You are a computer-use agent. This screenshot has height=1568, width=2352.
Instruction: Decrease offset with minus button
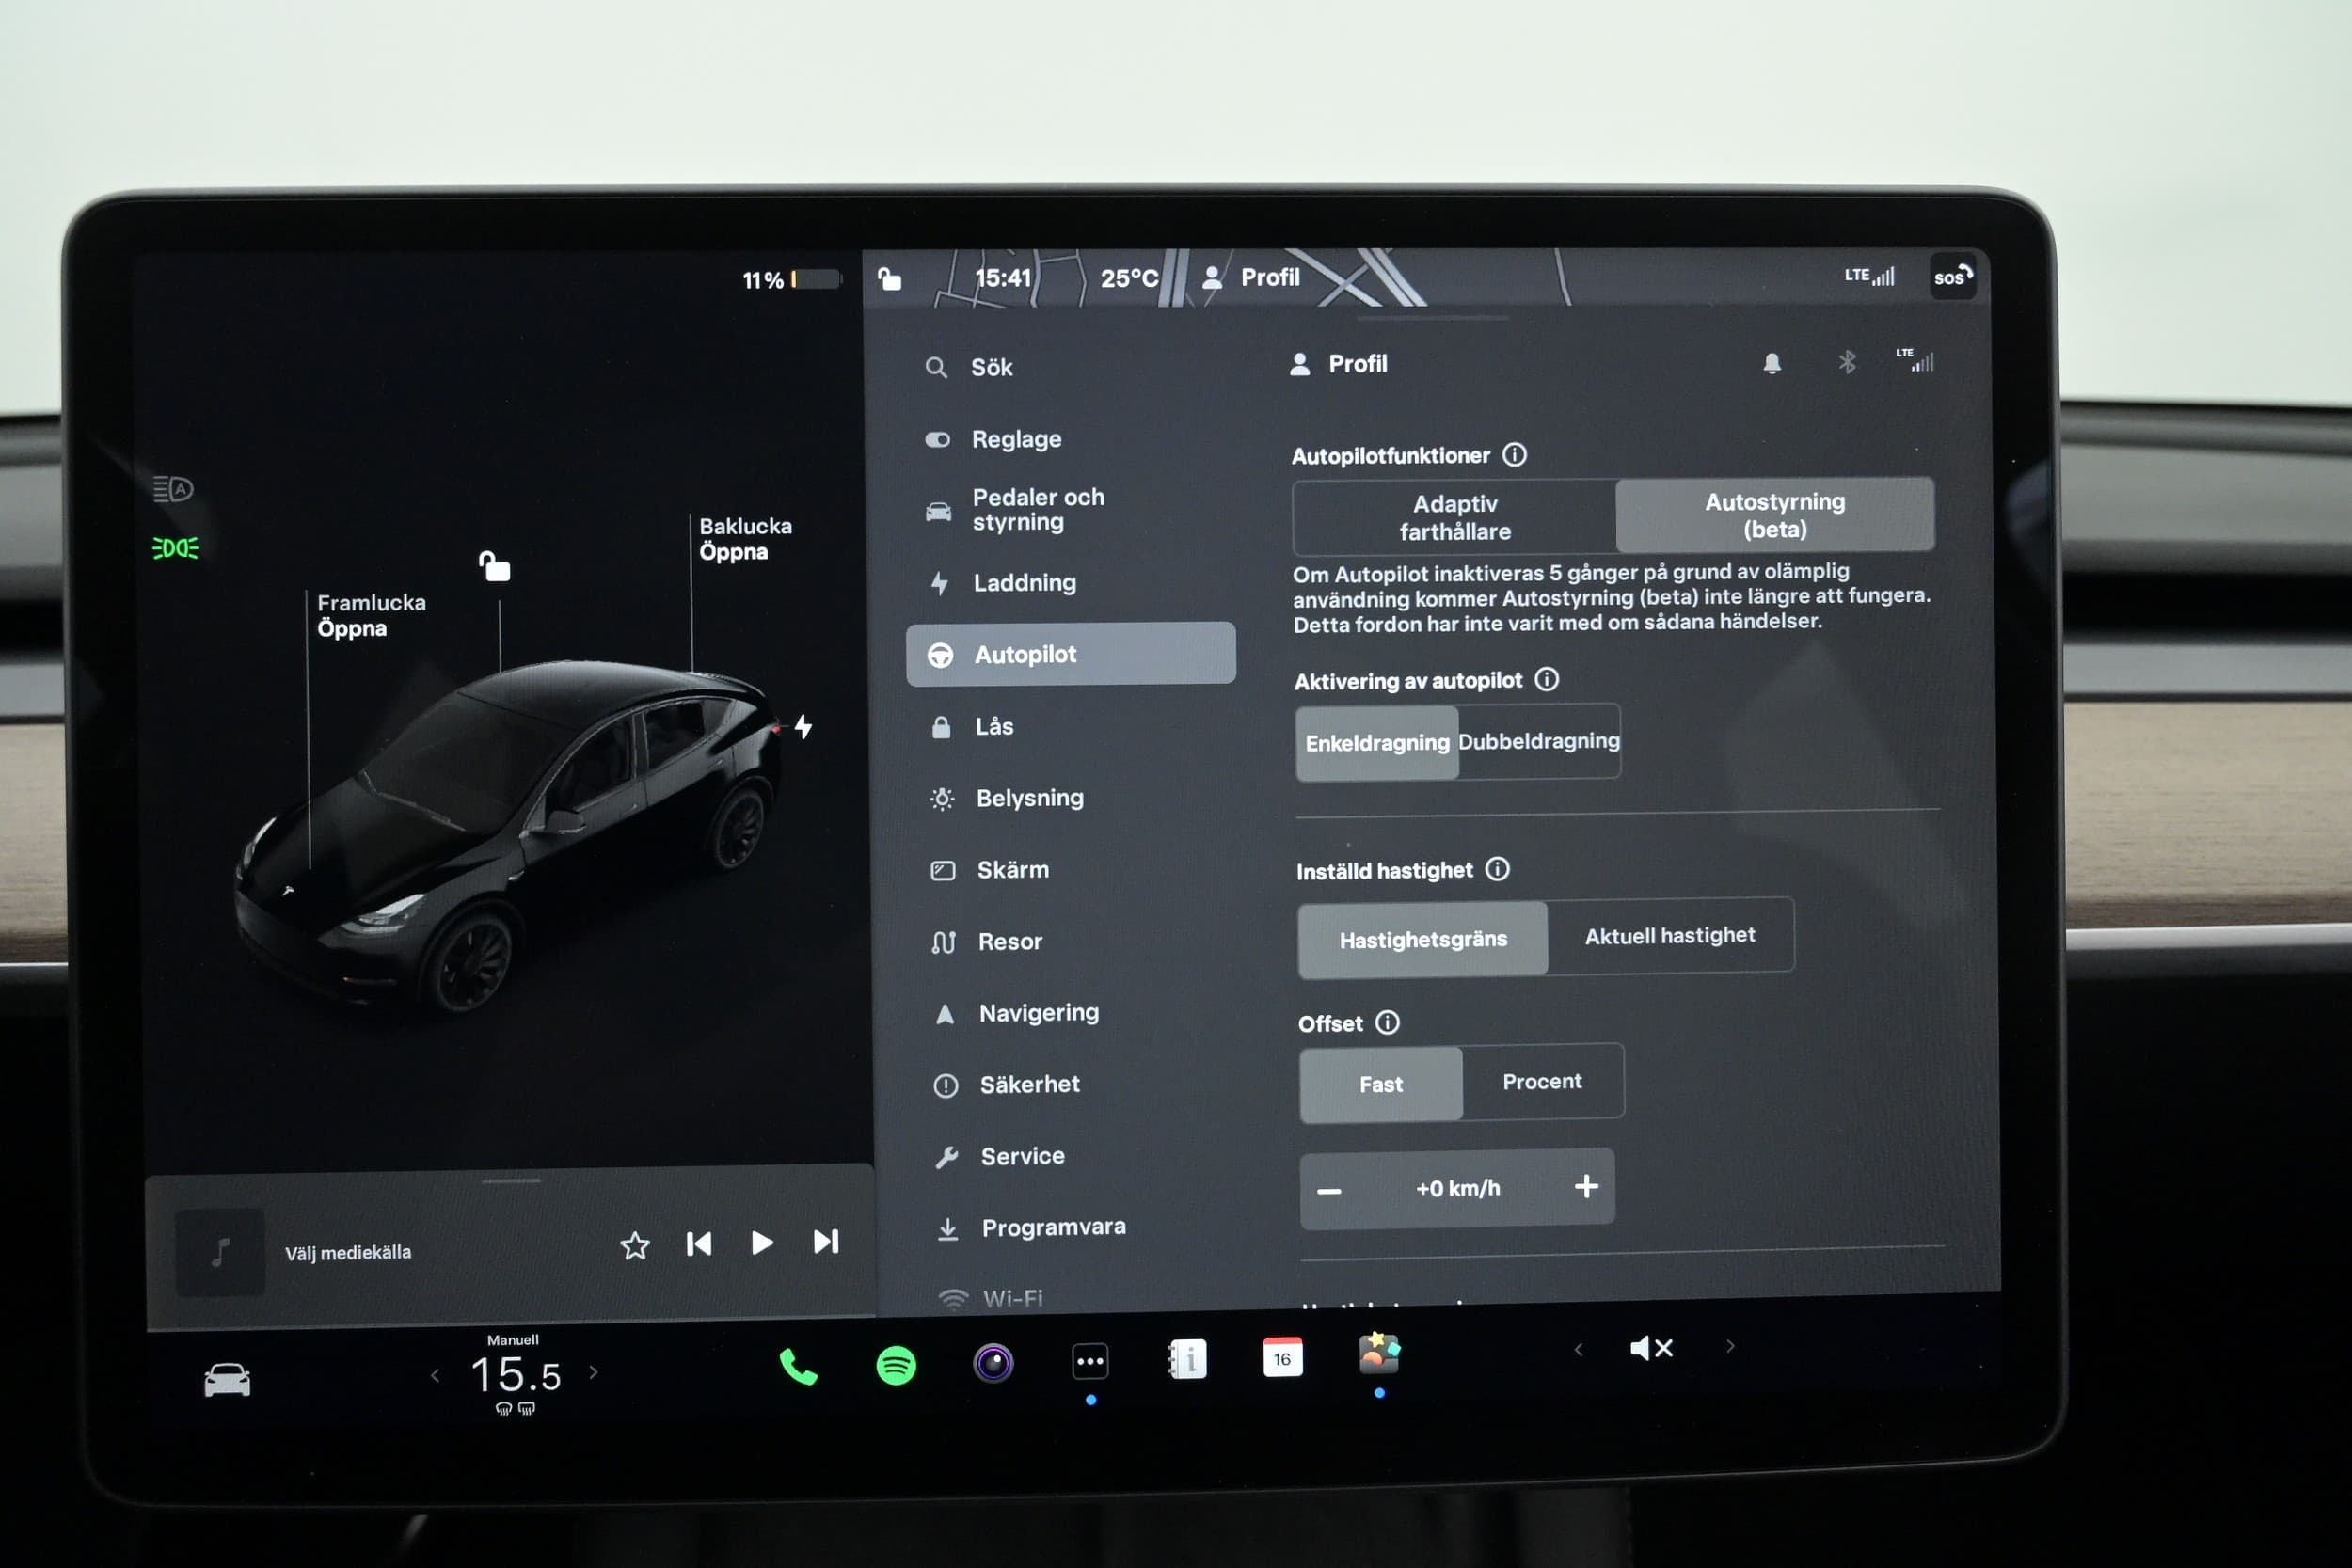pyautogui.click(x=1329, y=1191)
